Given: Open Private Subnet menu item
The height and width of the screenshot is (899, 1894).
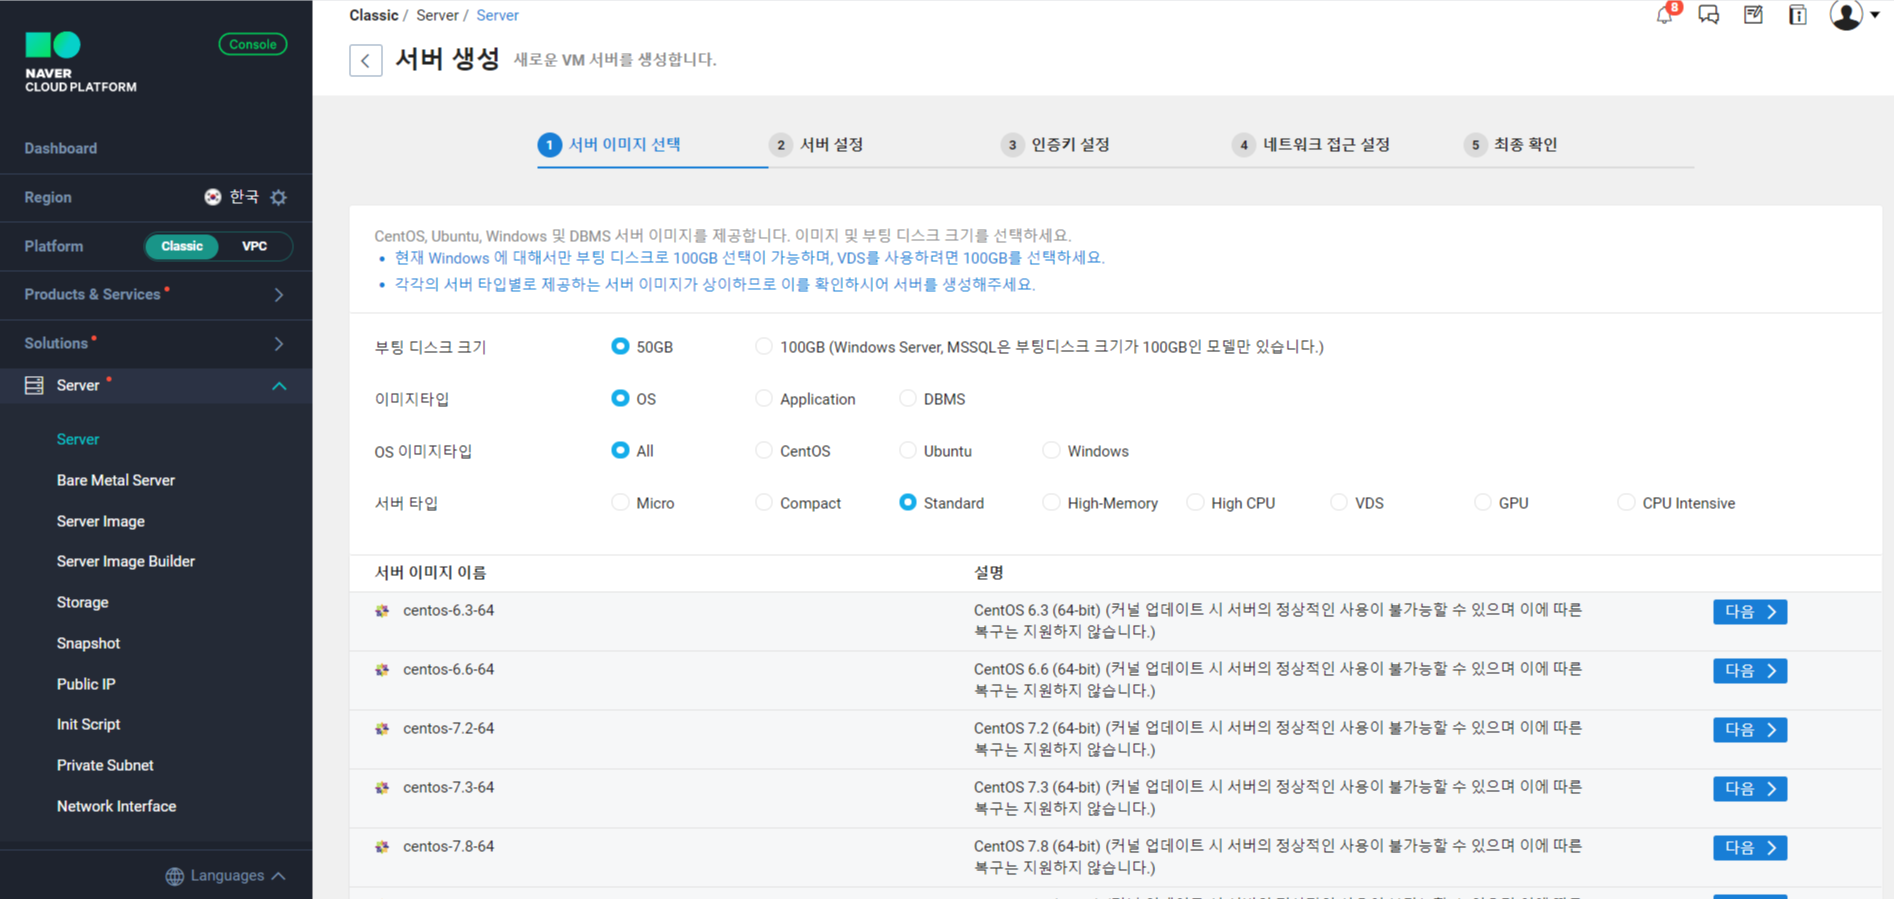Looking at the screenshot, I should 105,765.
